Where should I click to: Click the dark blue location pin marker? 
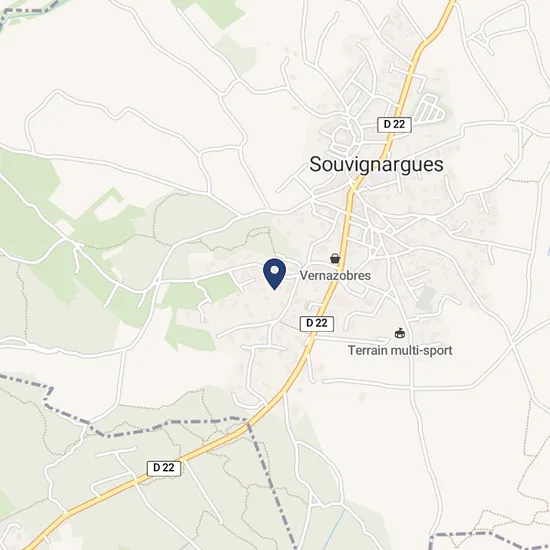[x=275, y=274]
